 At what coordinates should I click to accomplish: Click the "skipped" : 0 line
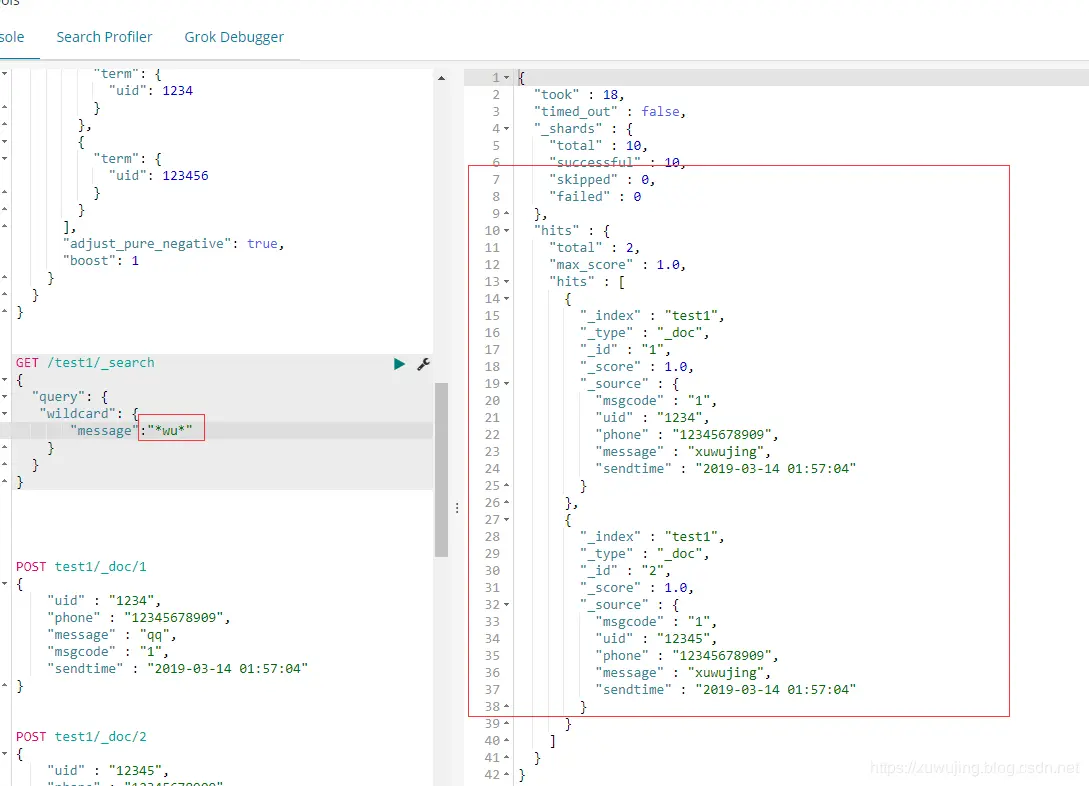pyautogui.click(x=602, y=180)
